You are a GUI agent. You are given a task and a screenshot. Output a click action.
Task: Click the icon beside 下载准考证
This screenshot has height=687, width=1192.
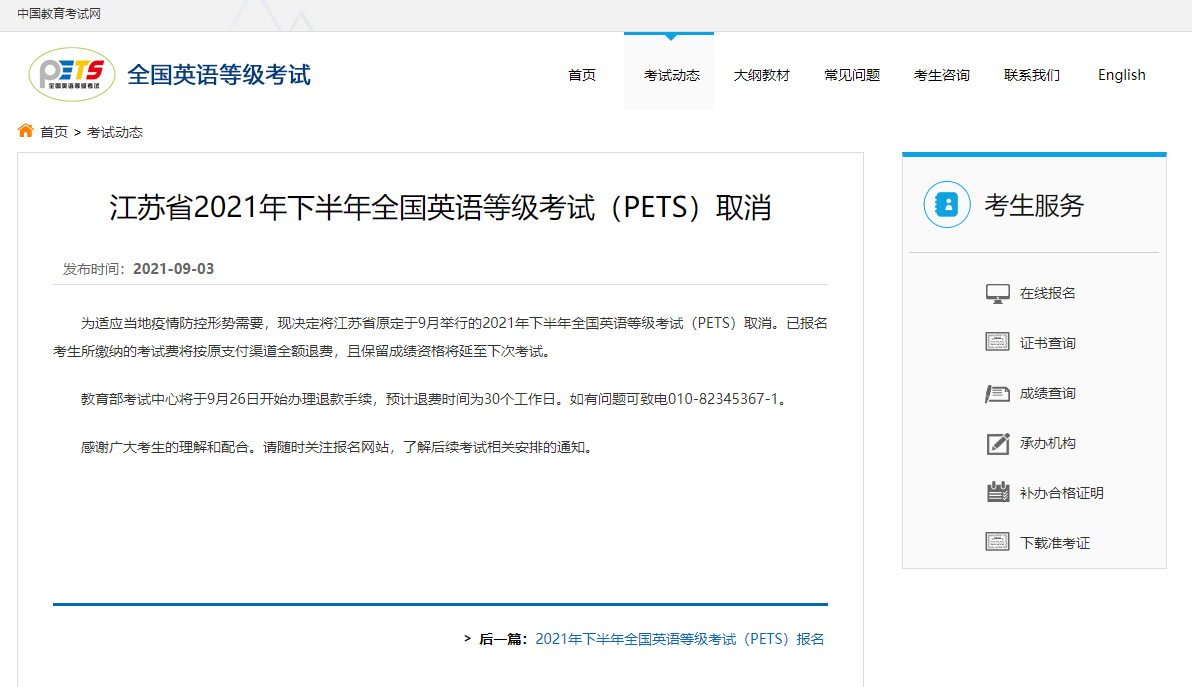997,542
